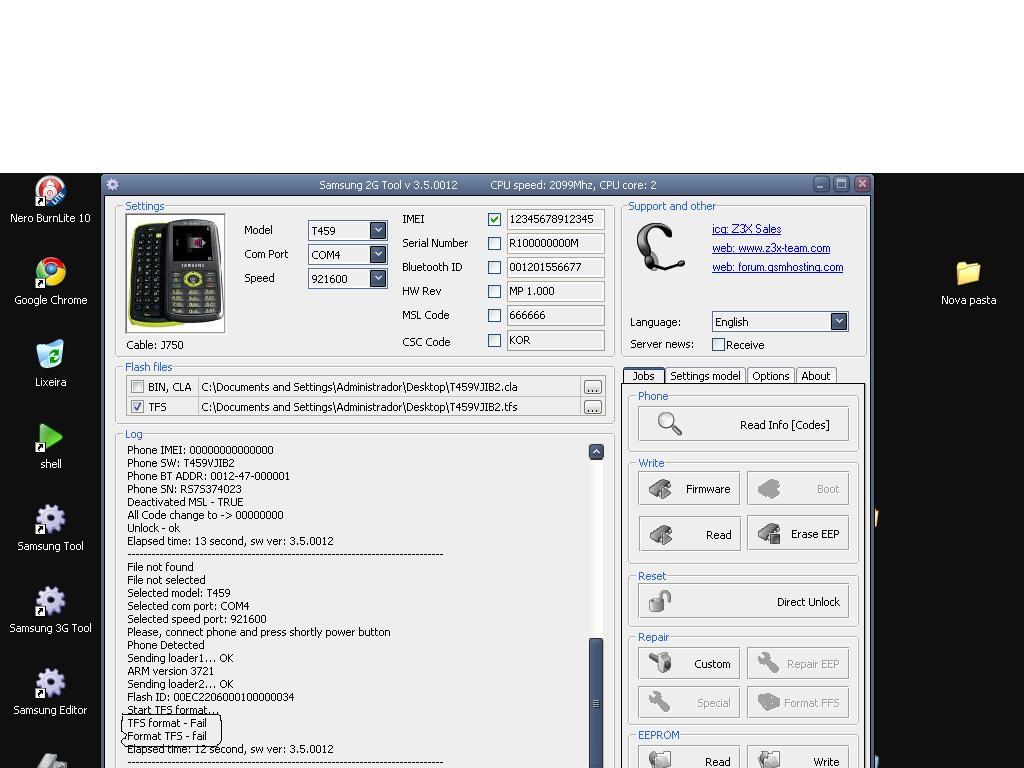Enable the MSL Code checkbox

494,315
